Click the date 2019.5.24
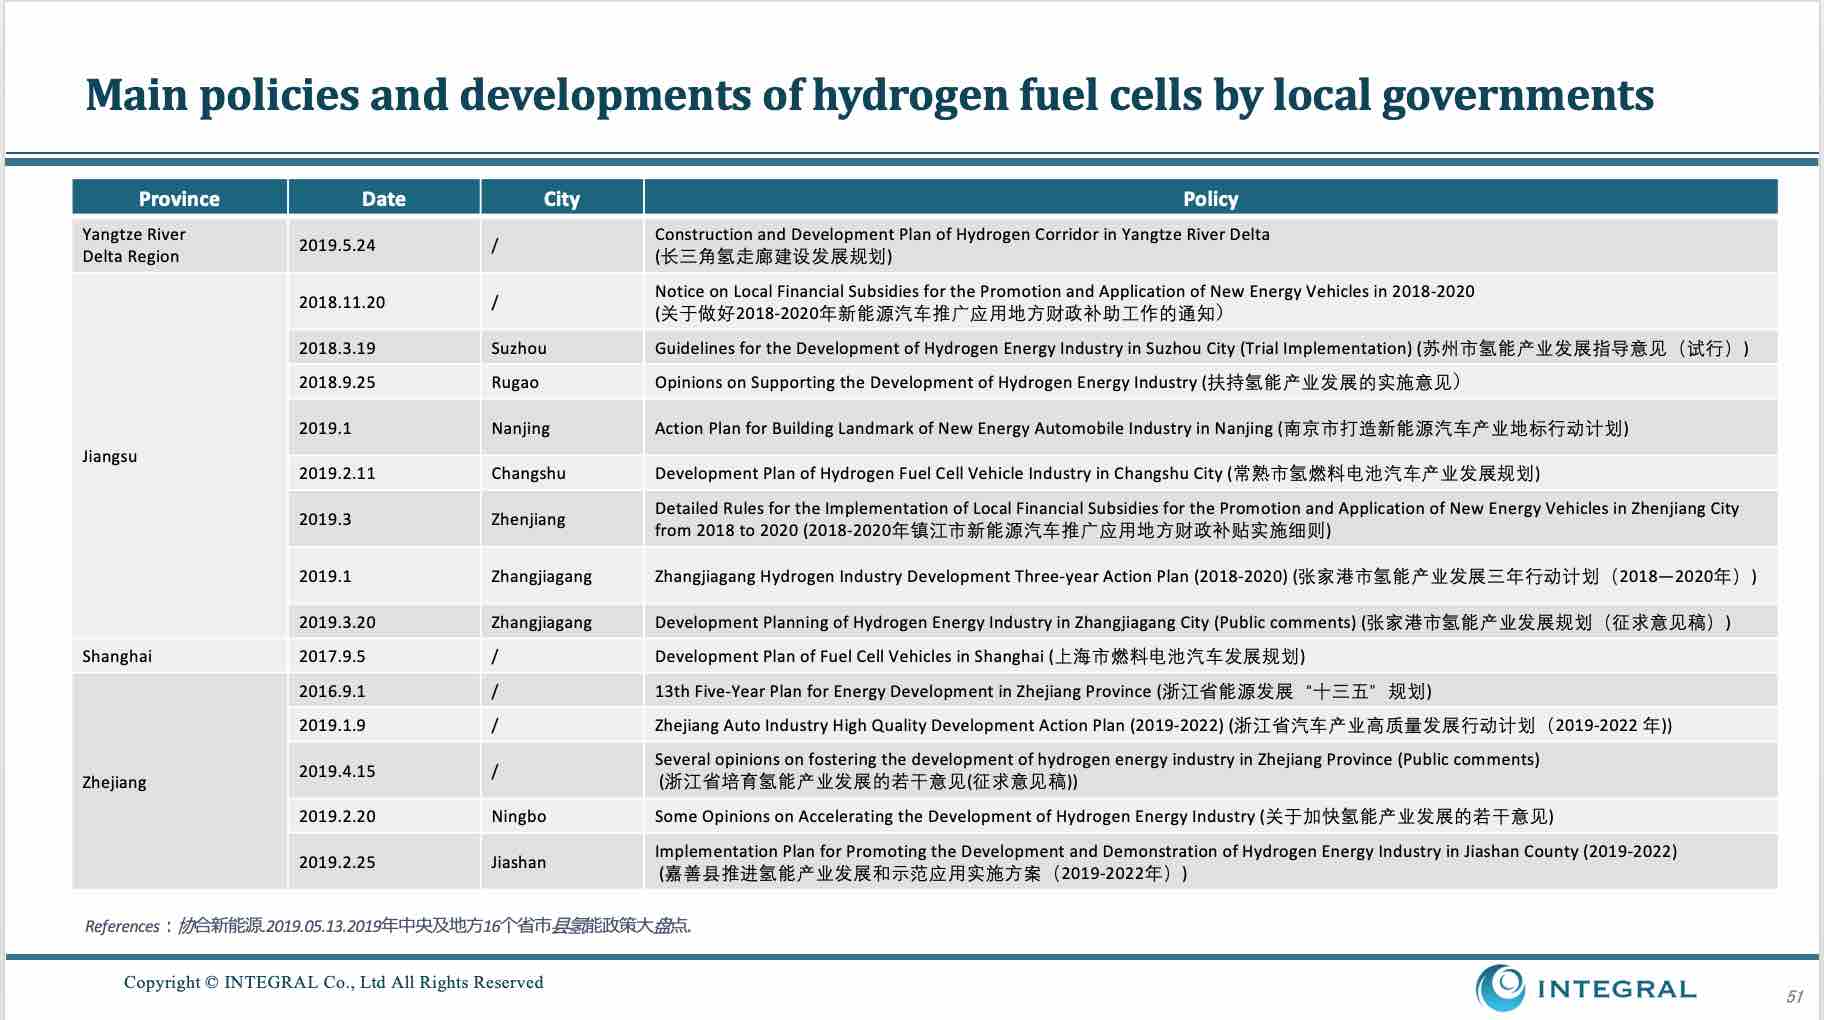The height and width of the screenshot is (1020, 1824). click(x=337, y=245)
